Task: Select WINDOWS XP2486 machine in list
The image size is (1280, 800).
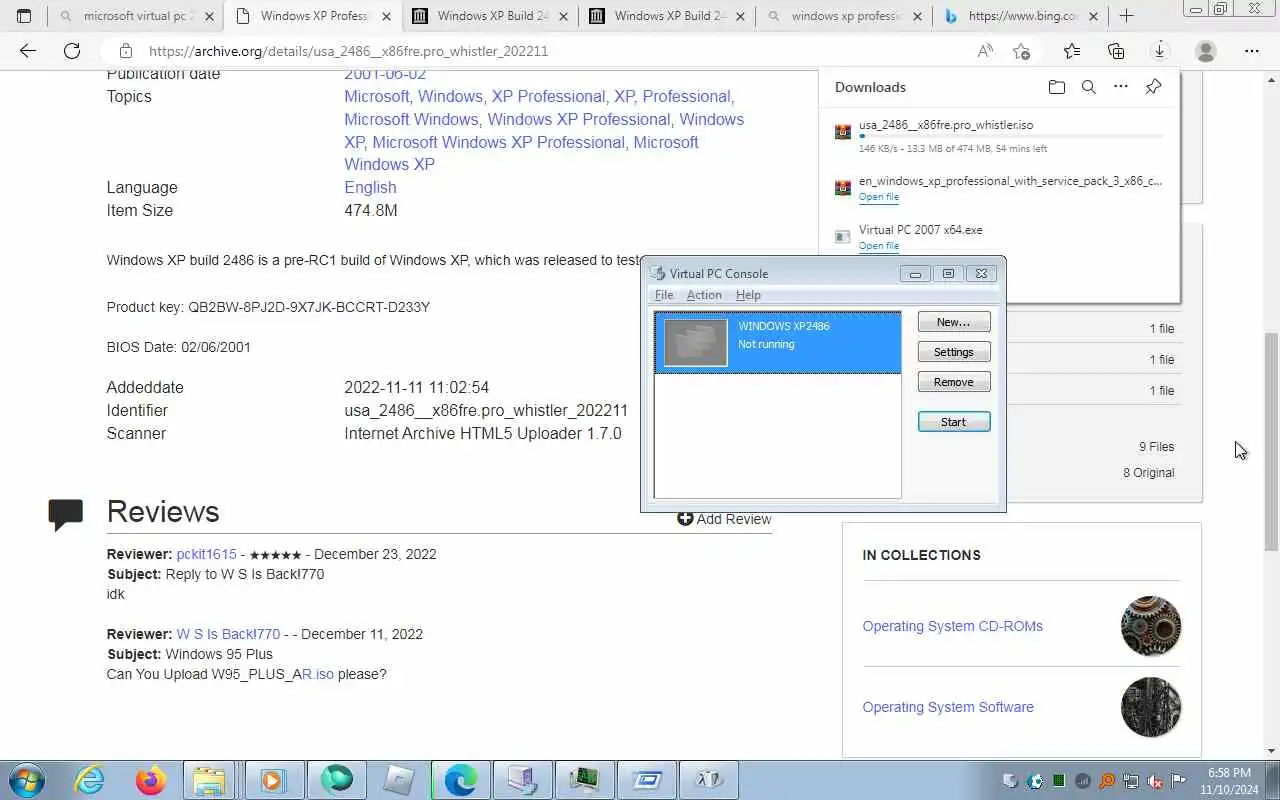Action: (x=778, y=343)
